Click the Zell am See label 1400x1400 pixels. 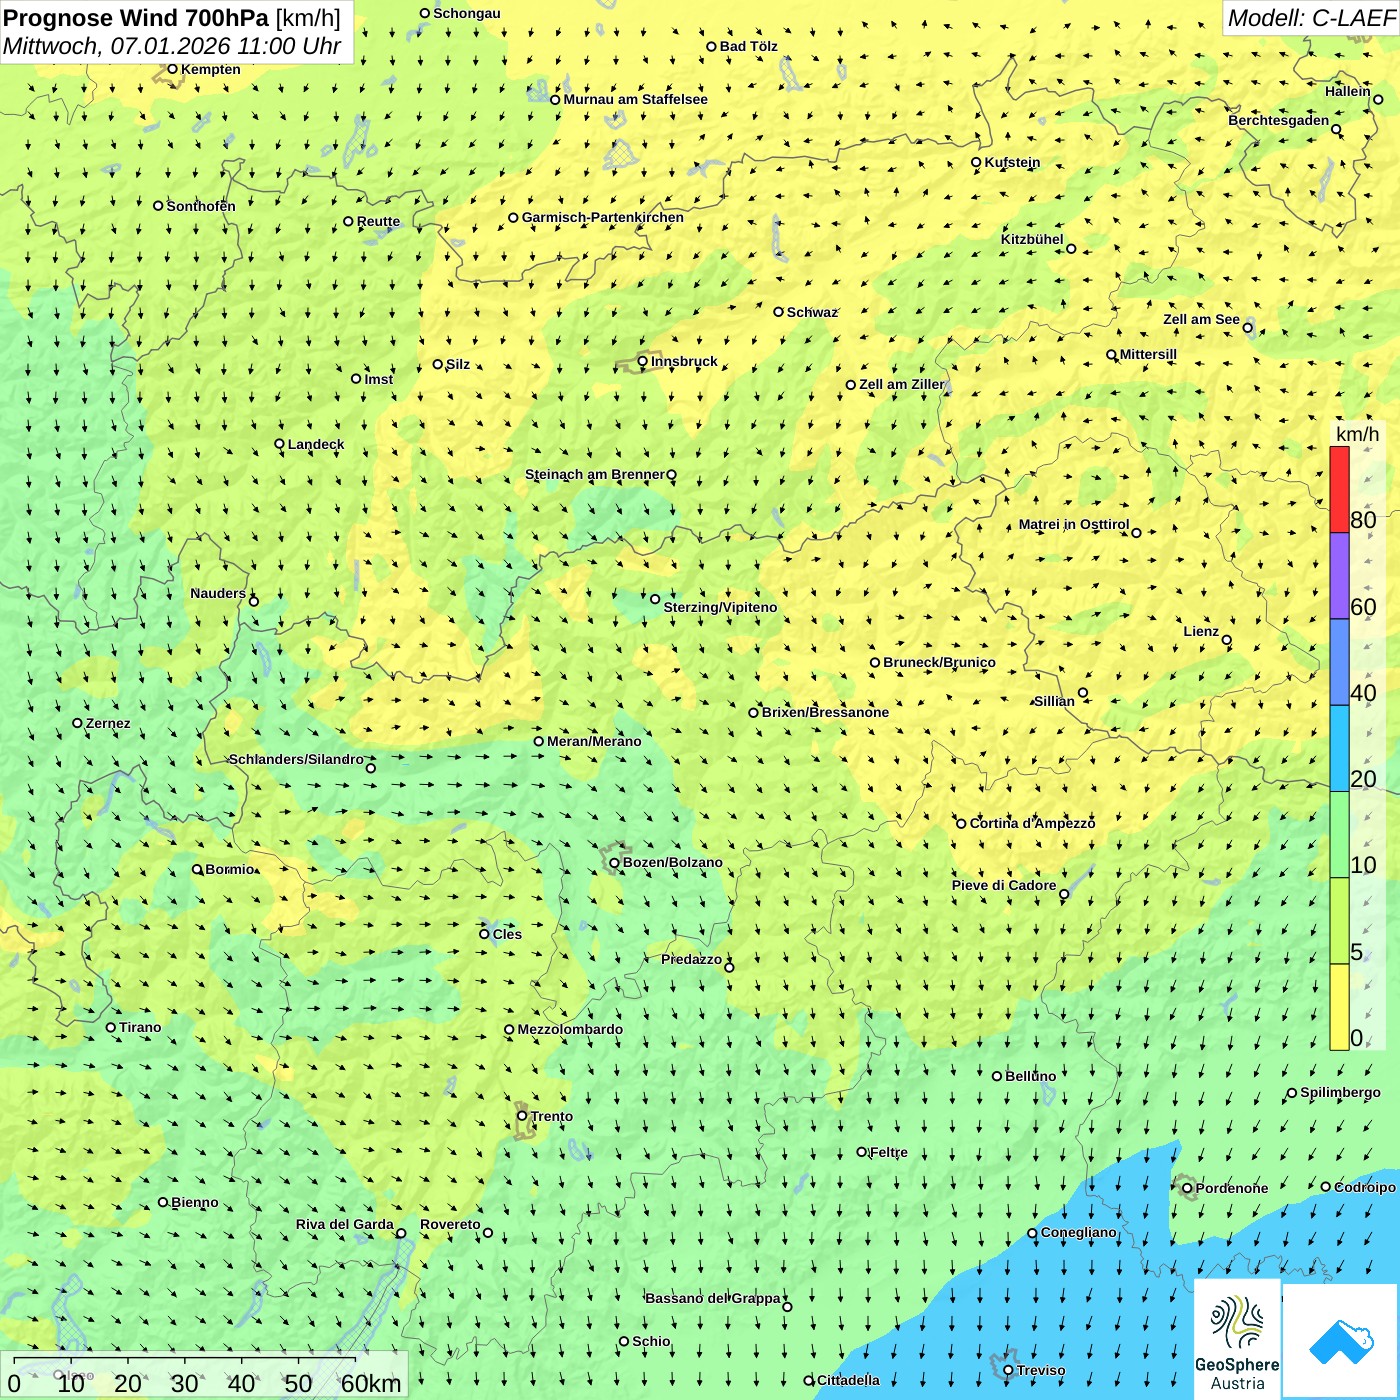pos(1201,319)
